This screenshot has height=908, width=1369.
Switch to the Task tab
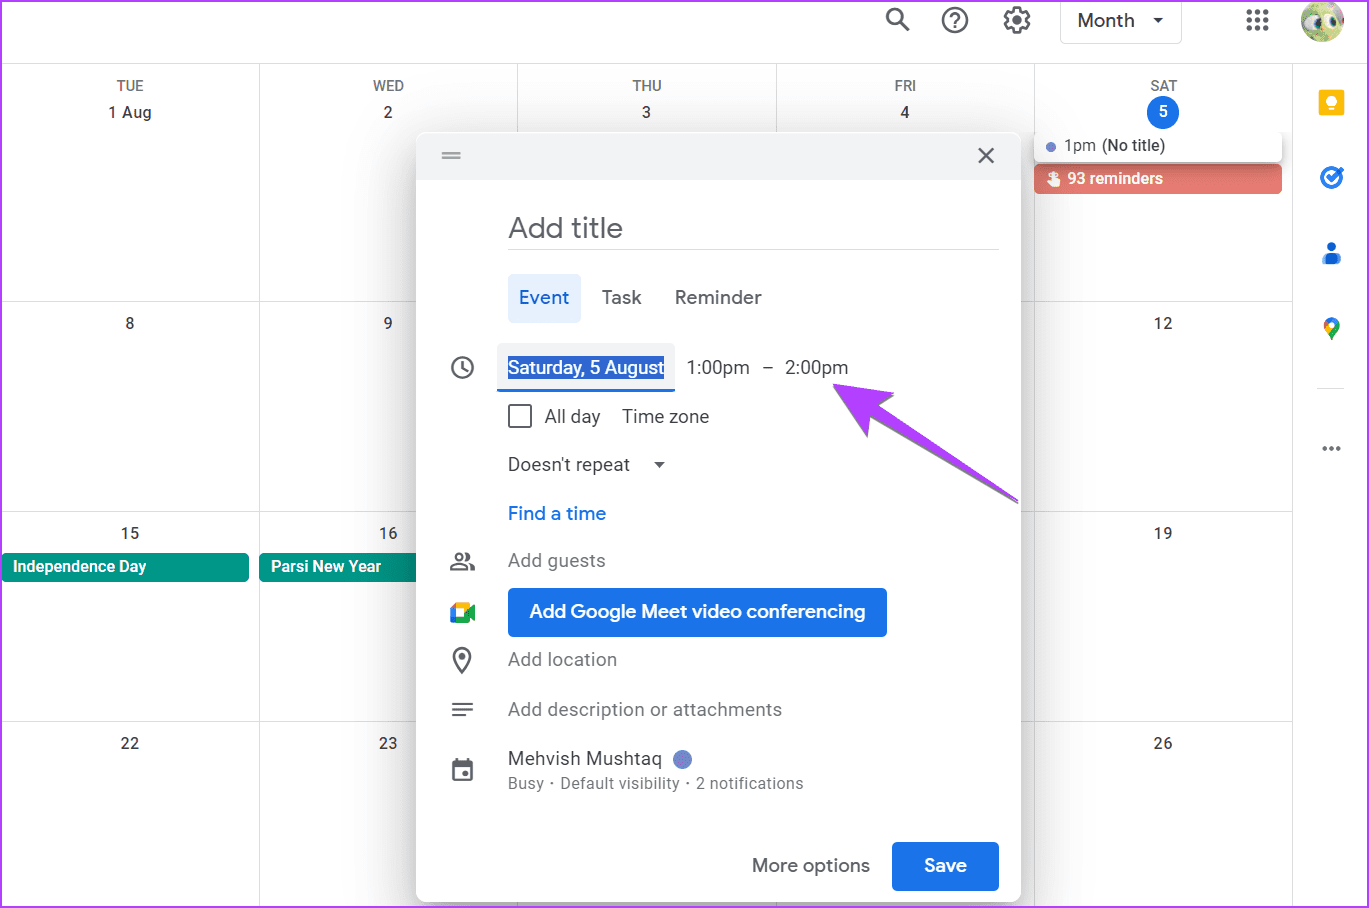(x=621, y=298)
